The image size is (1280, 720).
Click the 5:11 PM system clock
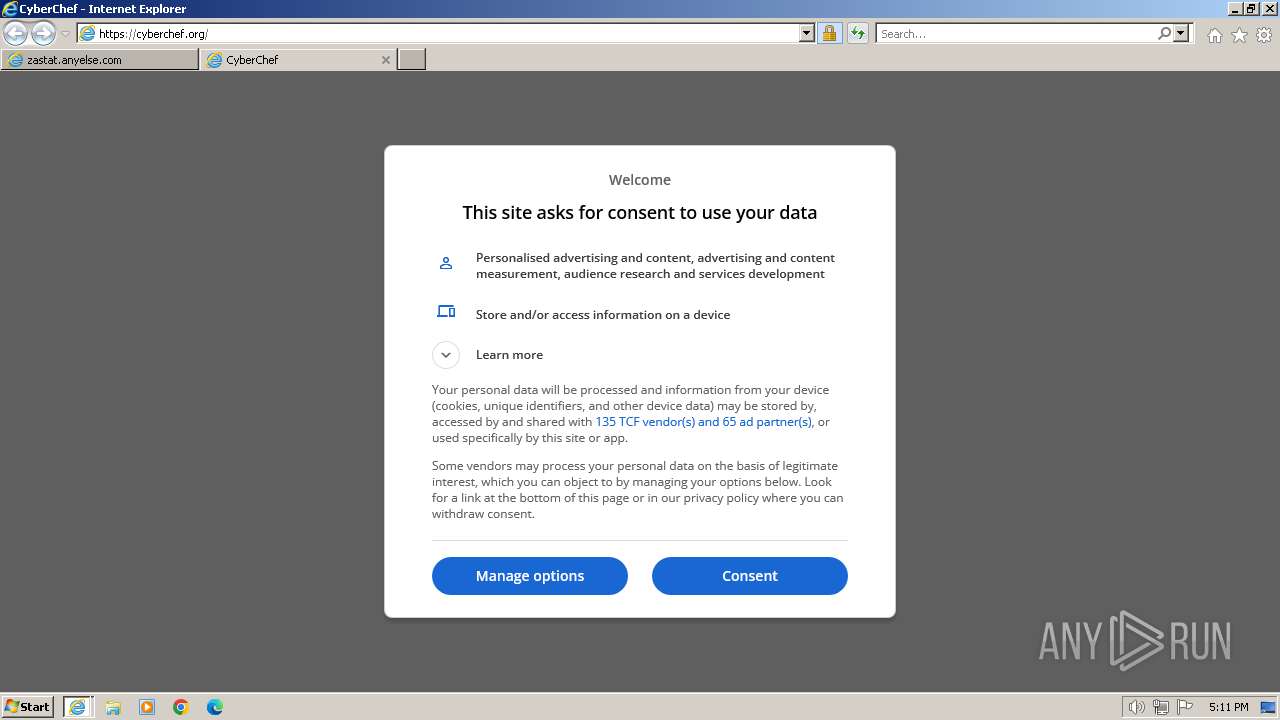click(x=1228, y=707)
